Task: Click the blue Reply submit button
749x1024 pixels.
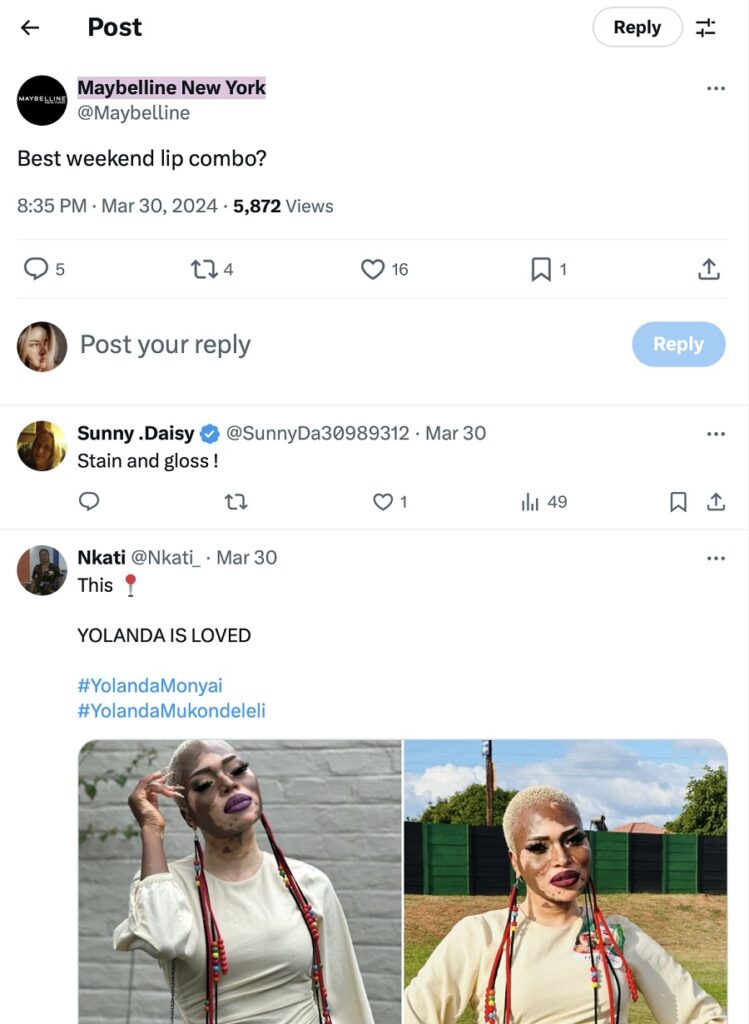Action: coord(678,344)
